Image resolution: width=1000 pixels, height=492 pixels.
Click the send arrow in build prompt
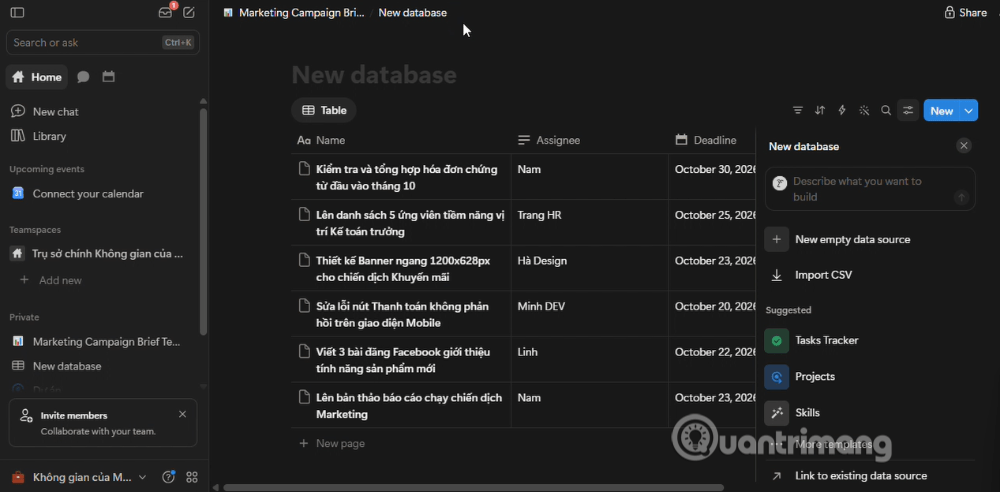tap(961, 198)
